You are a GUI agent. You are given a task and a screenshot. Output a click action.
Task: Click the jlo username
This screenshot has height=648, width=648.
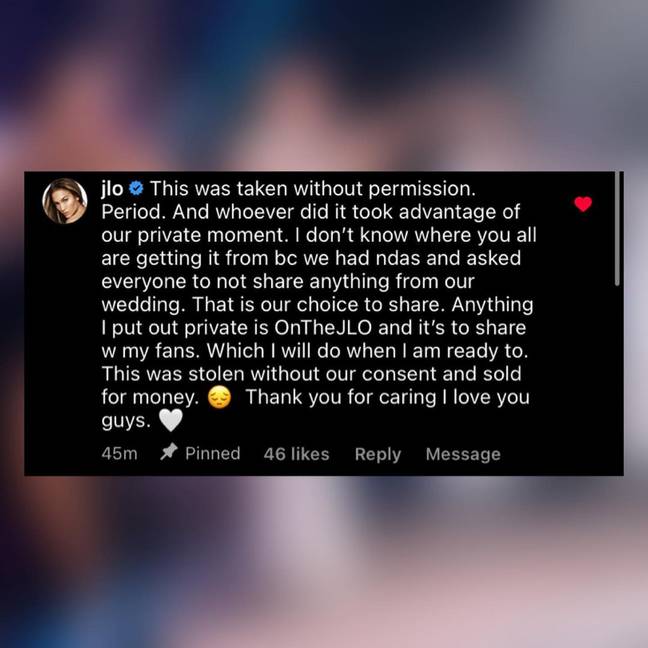[x=112, y=188]
